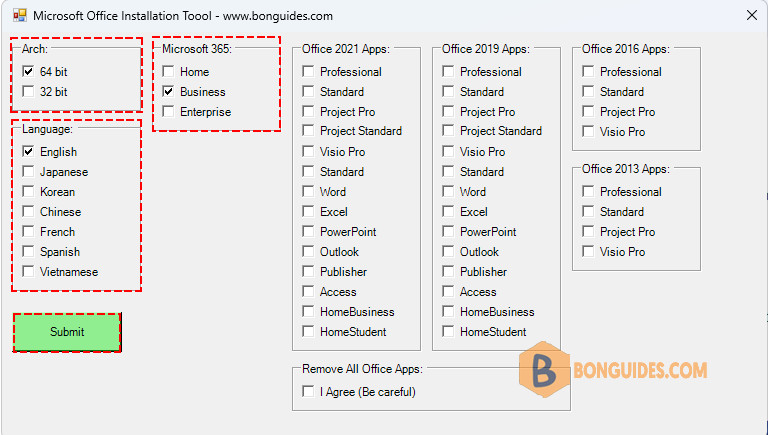Viewport: 768px width, 435px height.
Task: Enable Office 2016 Visio Pro
Action: 588,131
